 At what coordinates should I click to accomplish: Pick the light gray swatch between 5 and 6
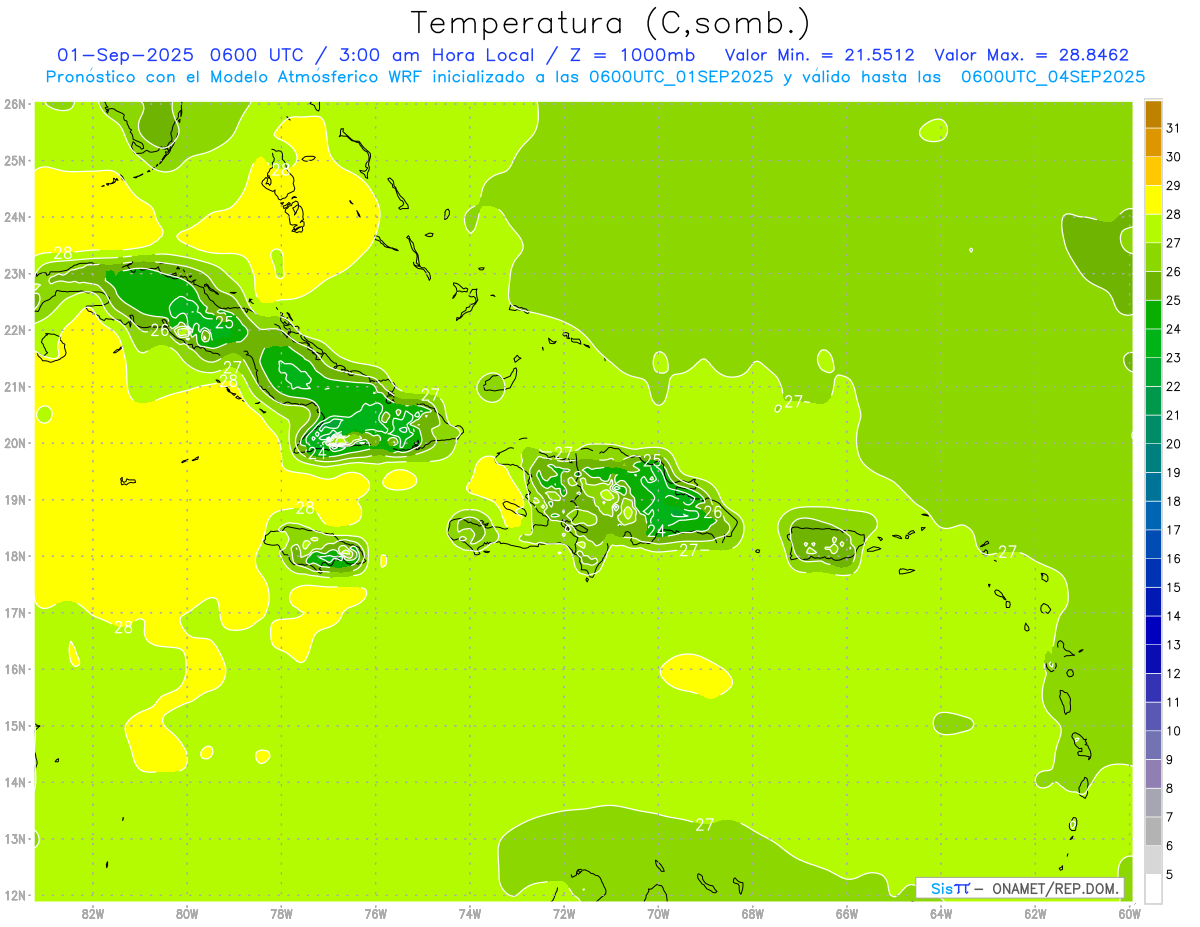tap(1153, 860)
